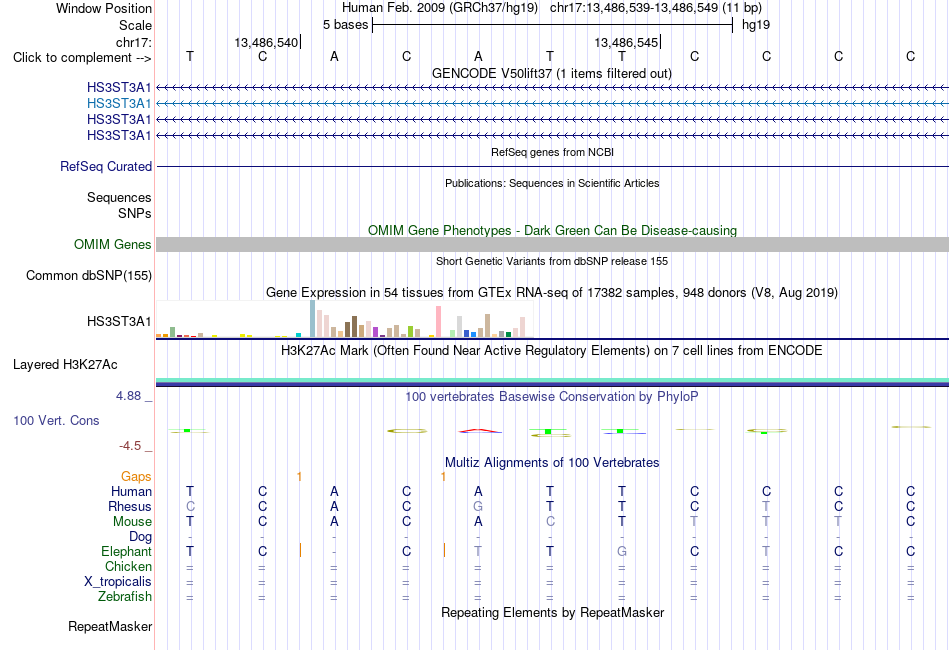This screenshot has width=950, height=650.
Task: Select the Human species row label
Action: click(131, 491)
